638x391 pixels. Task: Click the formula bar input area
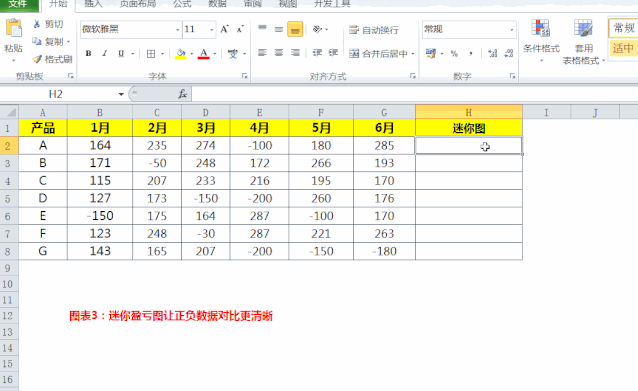(415, 94)
